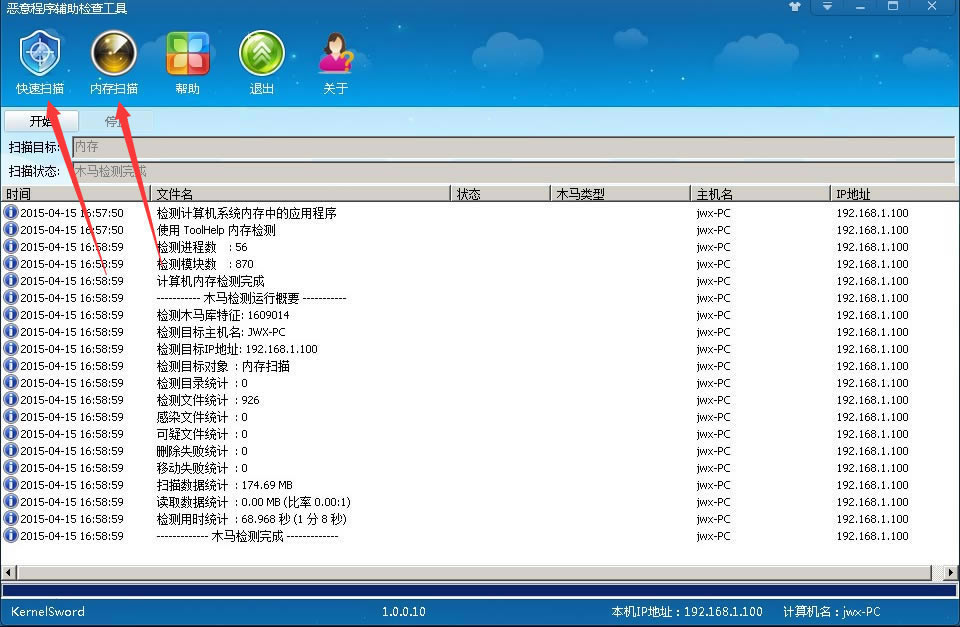This screenshot has width=960, height=627.
Task: Select row 检测进程数 : 56
Action: pyautogui.click(x=480, y=247)
